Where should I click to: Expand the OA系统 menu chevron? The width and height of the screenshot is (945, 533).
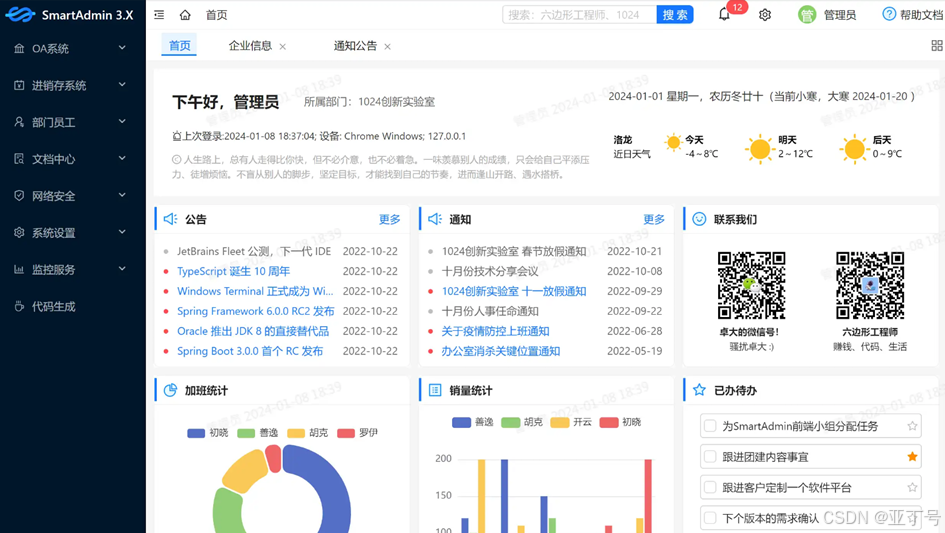tap(122, 48)
